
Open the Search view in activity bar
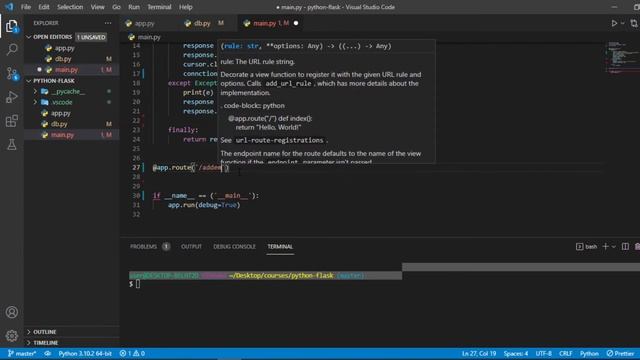coord(11,50)
